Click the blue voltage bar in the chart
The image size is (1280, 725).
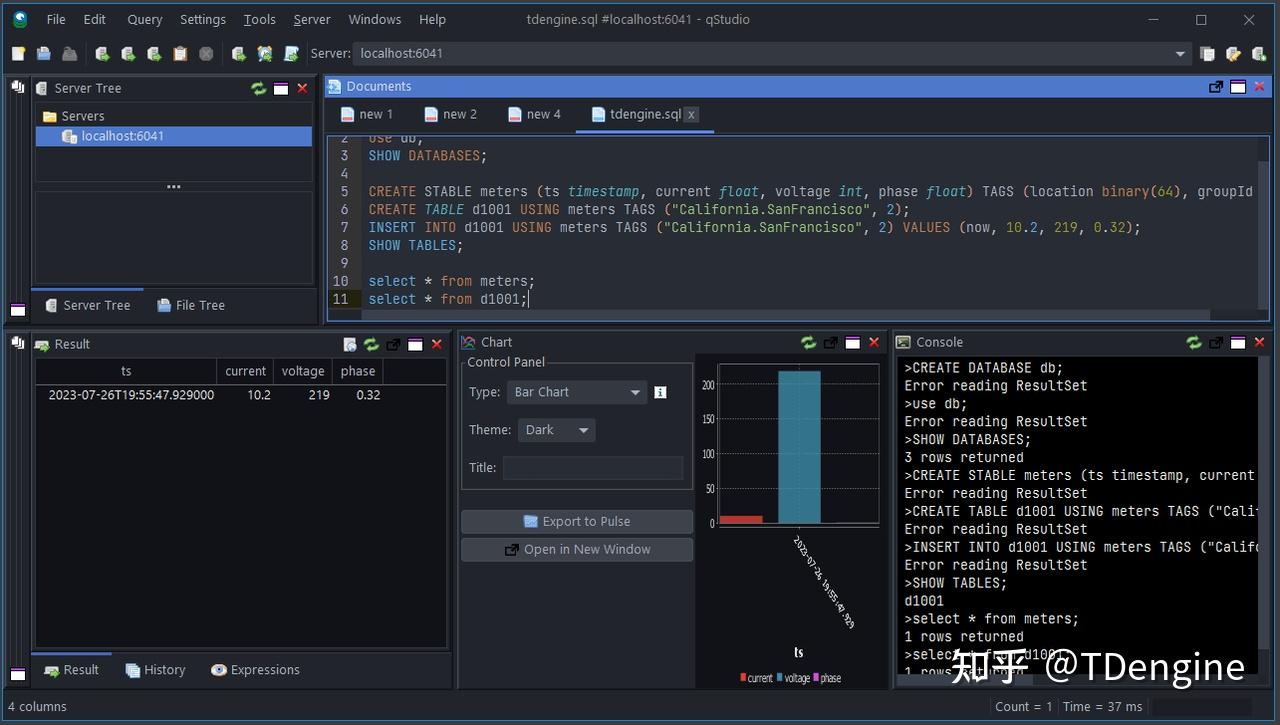(x=799, y=447)
